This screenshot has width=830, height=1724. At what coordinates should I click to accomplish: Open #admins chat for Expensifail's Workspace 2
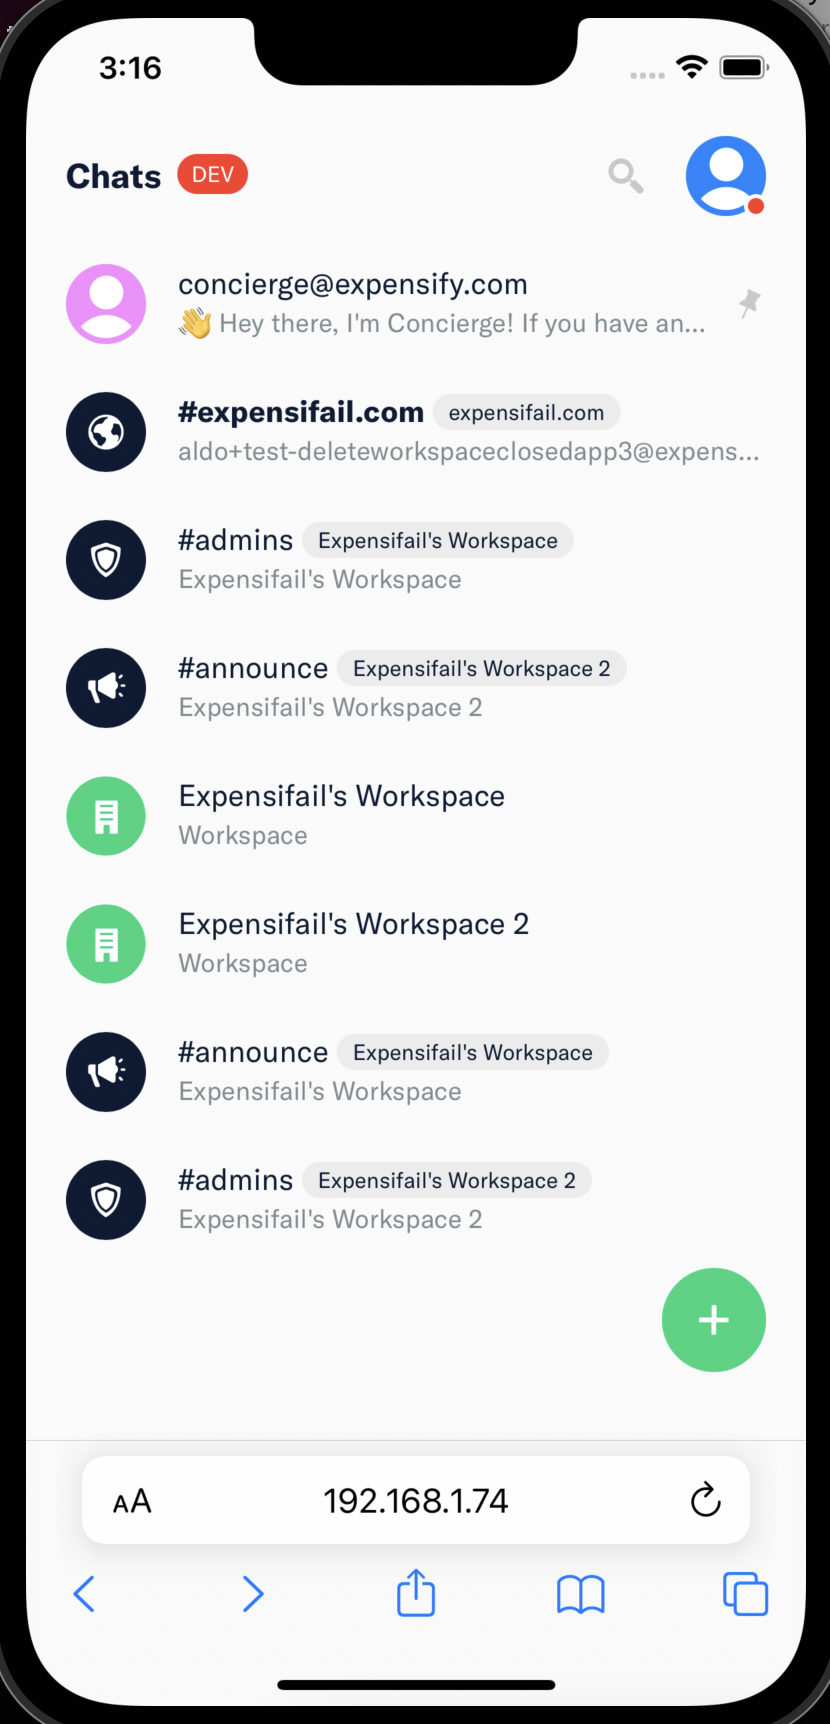coord(415,1200)
